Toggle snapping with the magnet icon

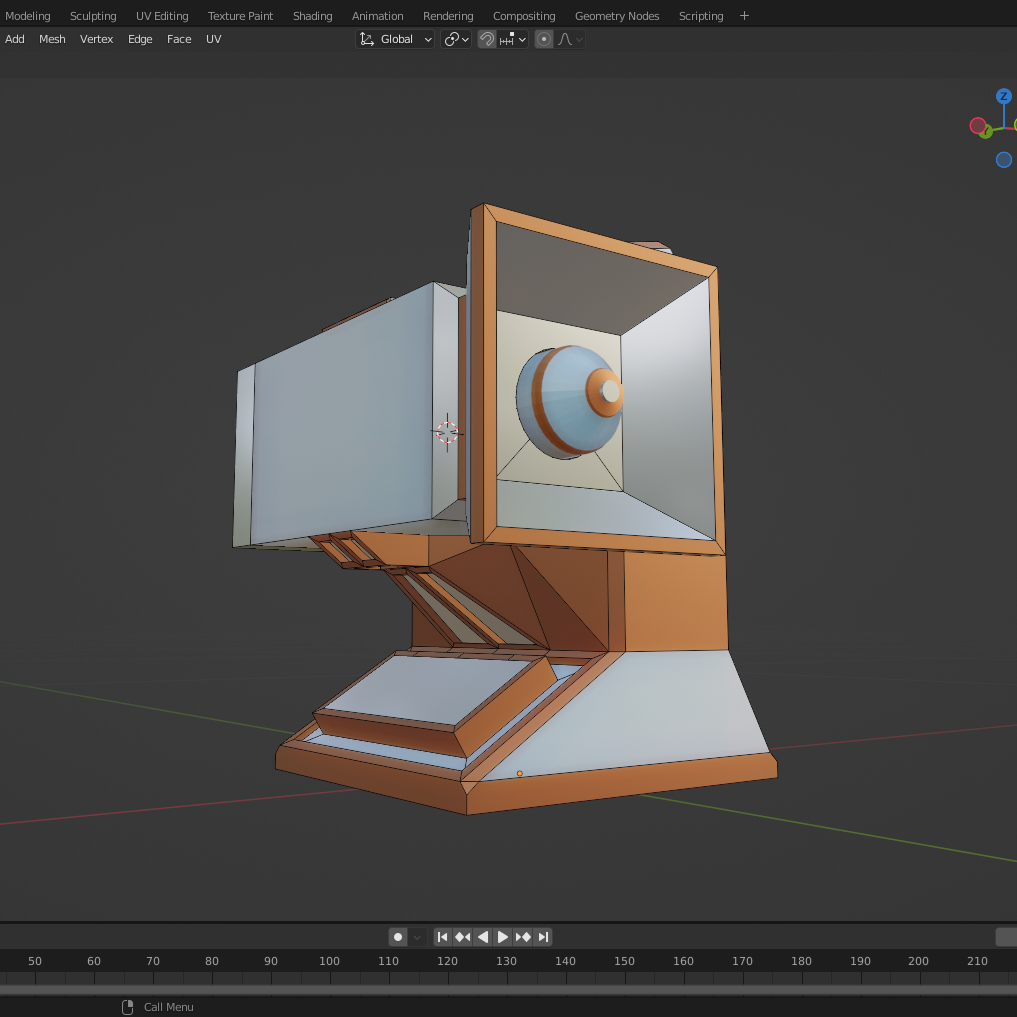point(487,39)
